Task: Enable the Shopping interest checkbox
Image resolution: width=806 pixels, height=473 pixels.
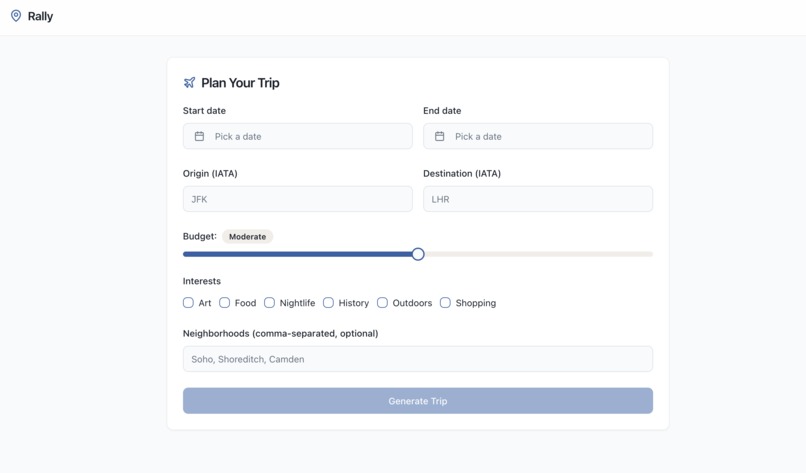Action: point(445,302)
